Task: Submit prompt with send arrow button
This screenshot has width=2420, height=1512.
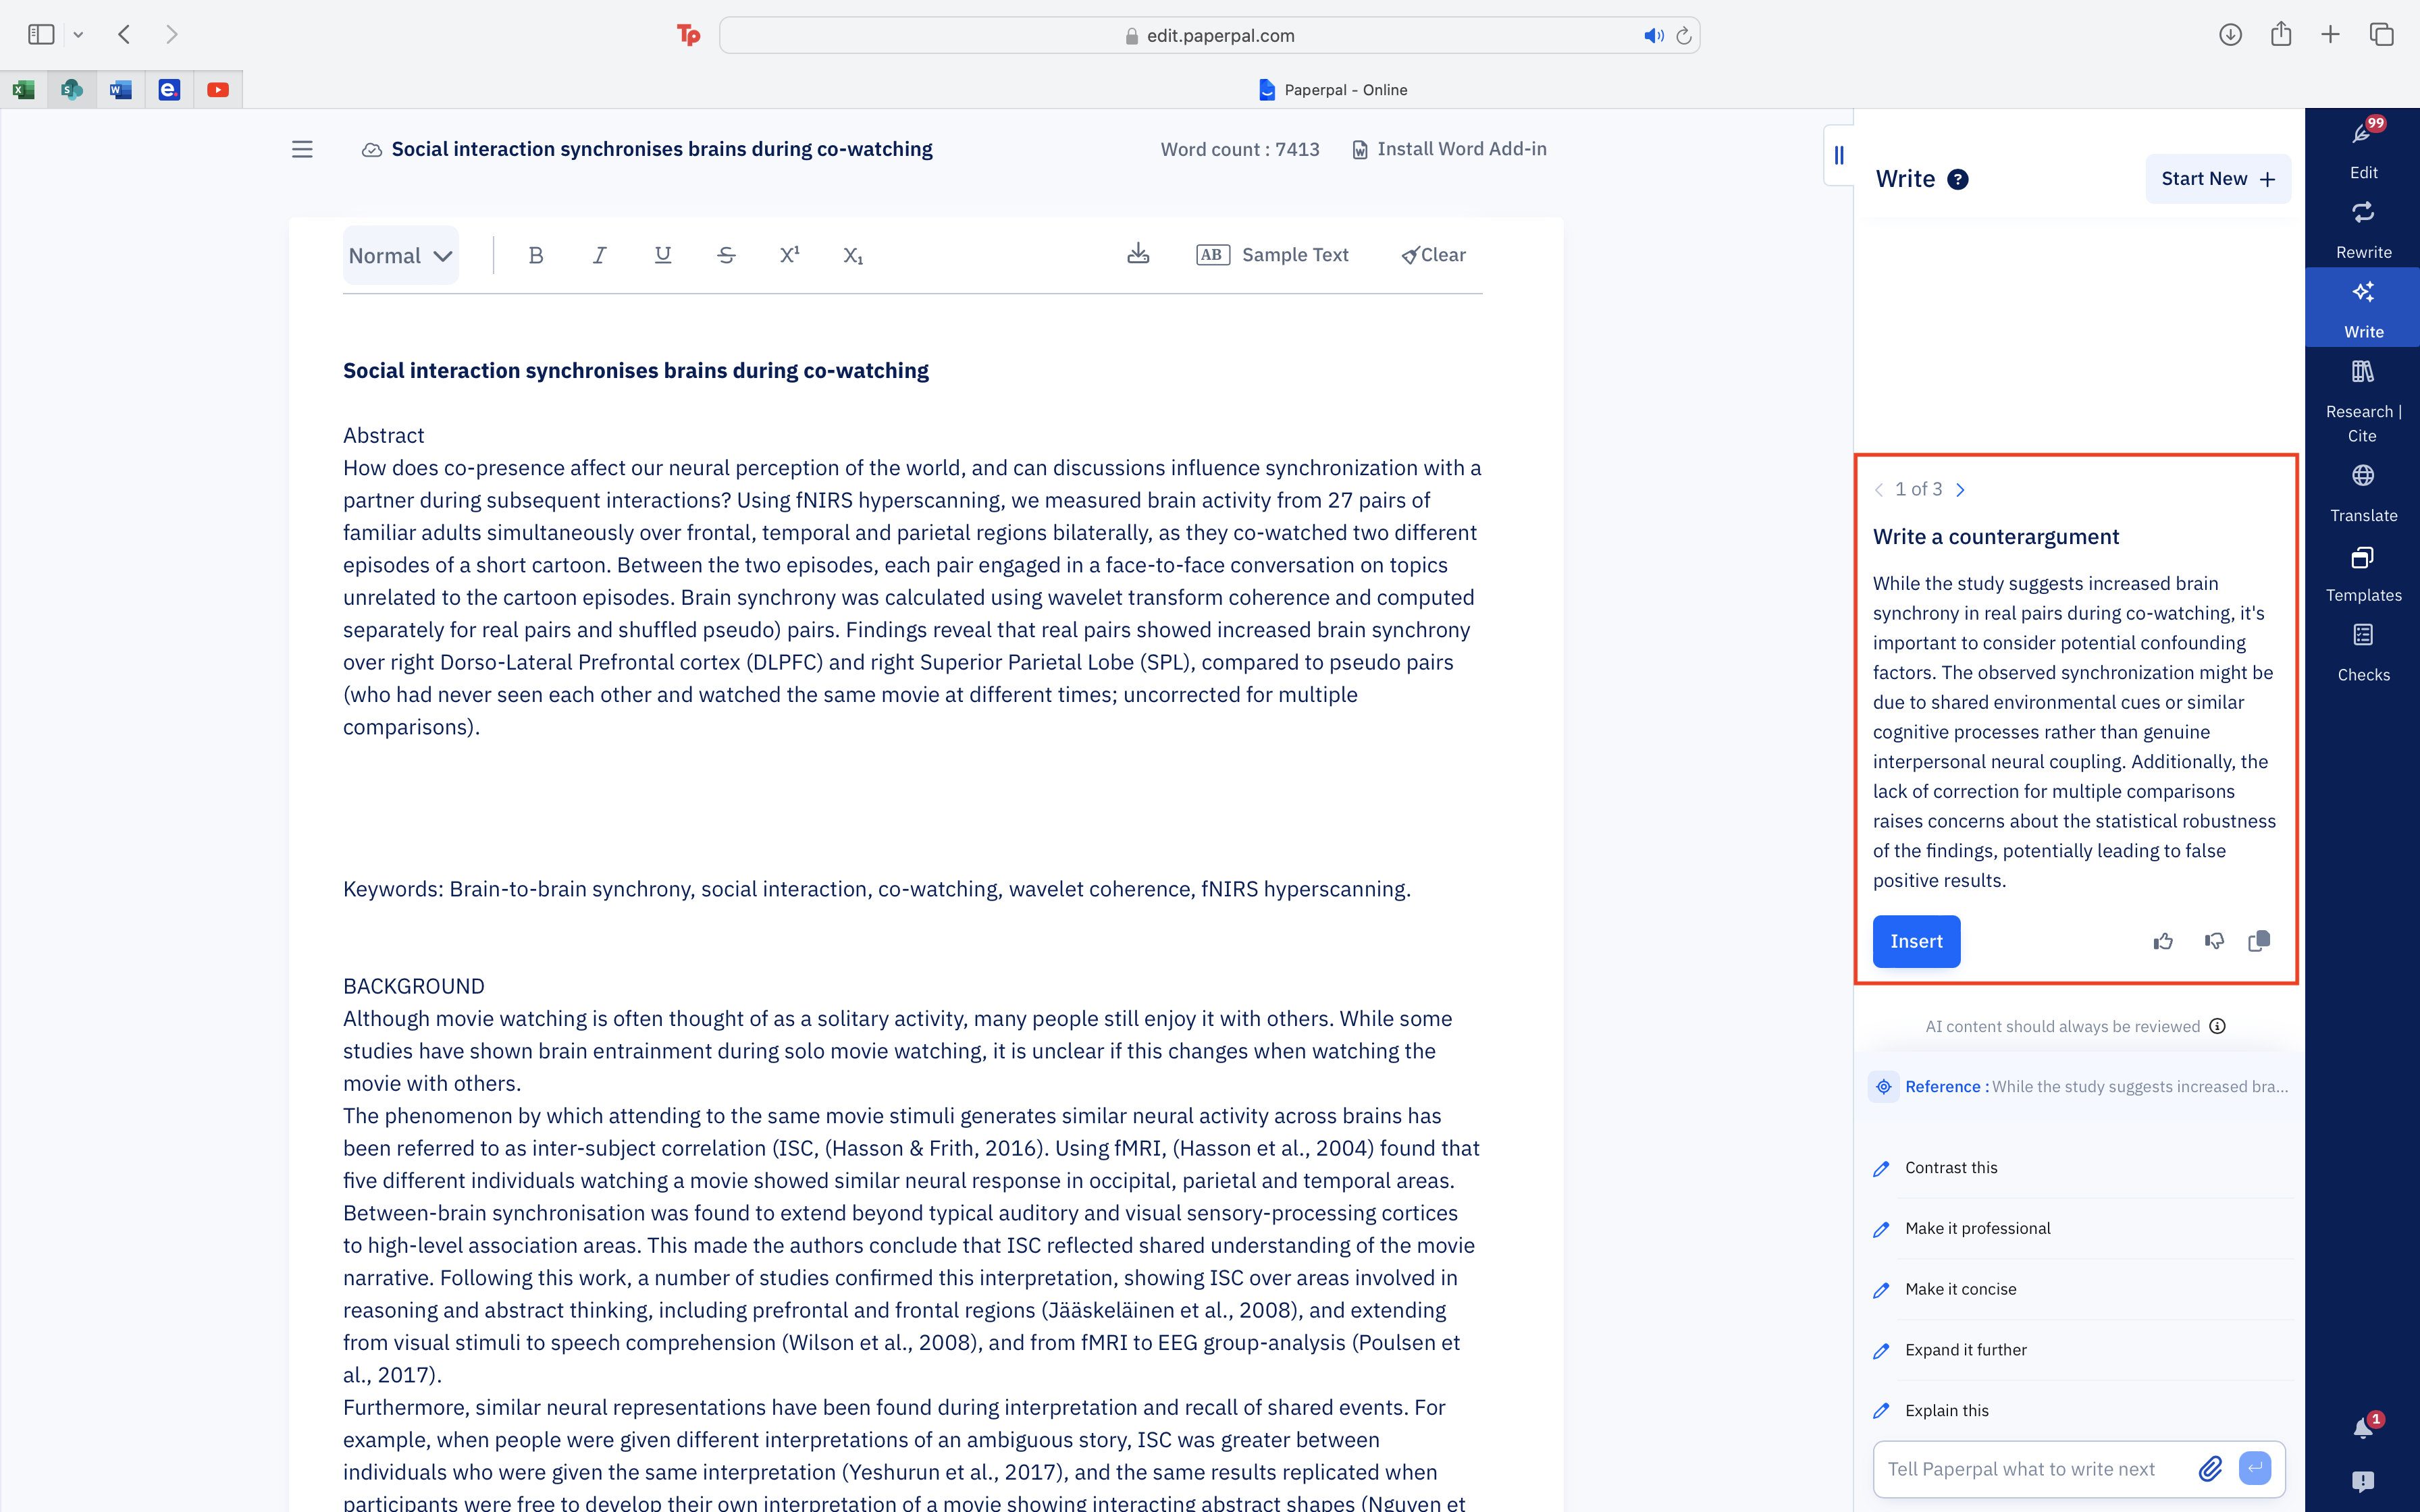Action: [x=2255, y=1469]
